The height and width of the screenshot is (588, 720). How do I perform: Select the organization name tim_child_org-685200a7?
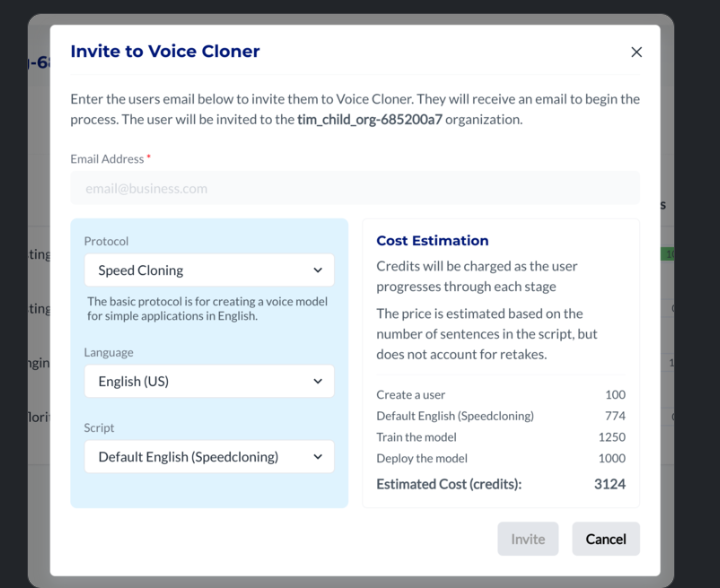point(370,119)
